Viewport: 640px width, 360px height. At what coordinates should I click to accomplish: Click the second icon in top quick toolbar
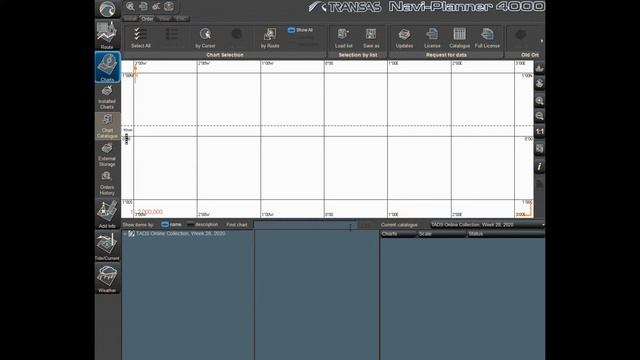point(143,6)
